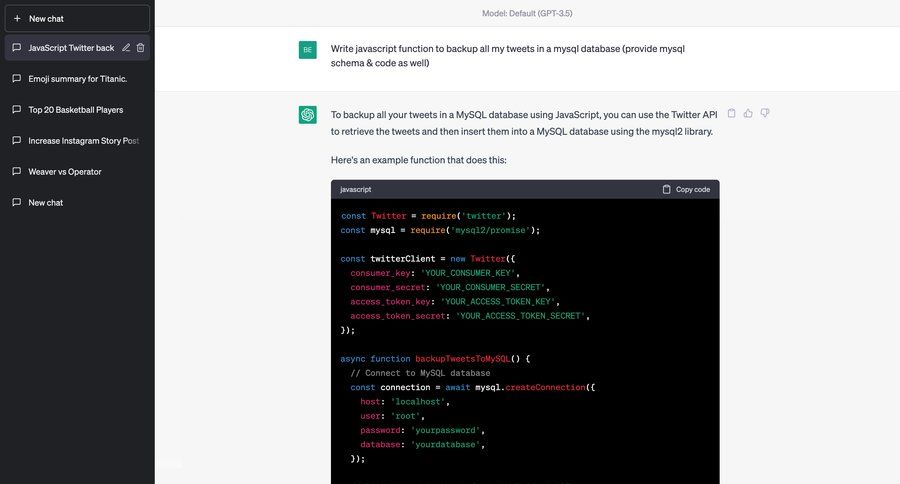Image resolution: width=900 pixels, height=484 pixels.
Task: Give thumbs down to the response
Action: click(x=765, y=113)
